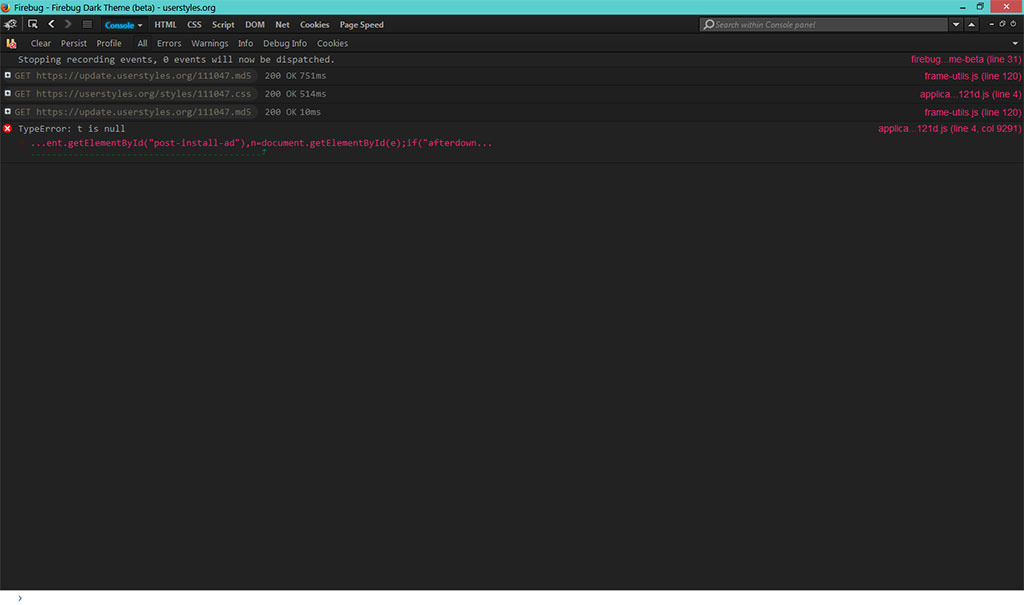Minimize the Firebug window
1024x605 pixels.
point(963,7)
